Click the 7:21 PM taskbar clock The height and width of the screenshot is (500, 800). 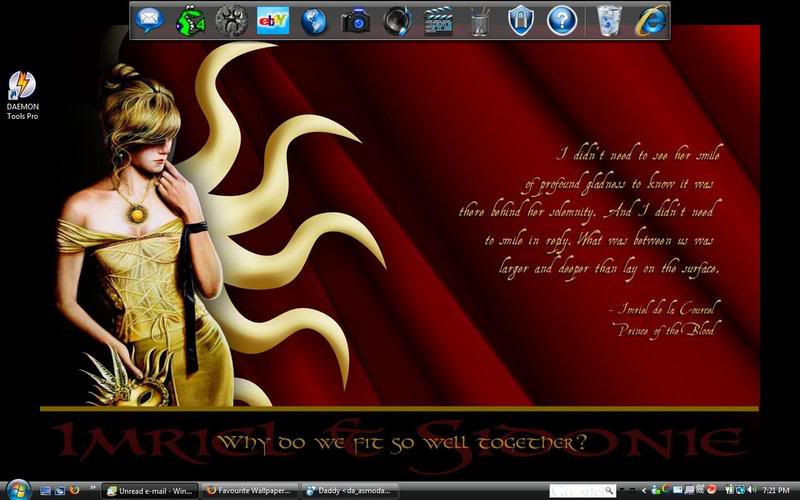[x=776, y=490]
